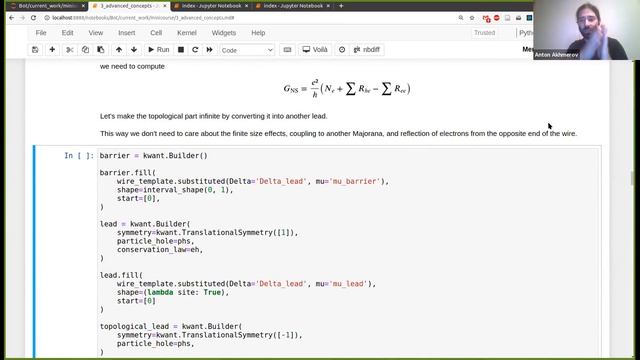
Task: Restart kernel and rerun all with the fast-forward icon
Action: point(209,50)
